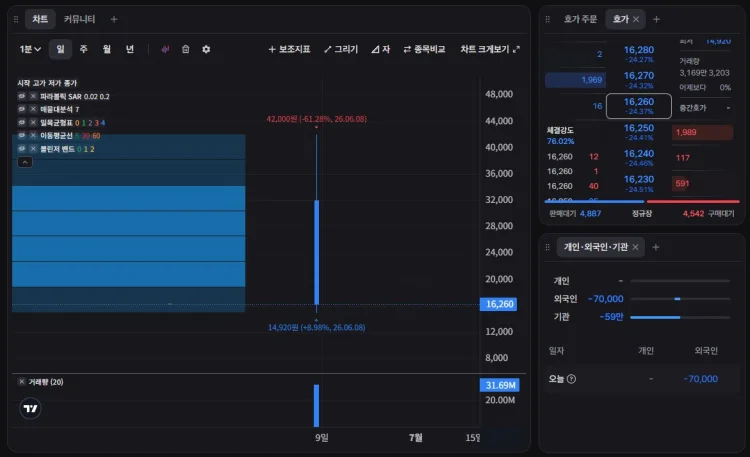Open the candle chart type icon
The image size is (750, 457).
[165, 49]
